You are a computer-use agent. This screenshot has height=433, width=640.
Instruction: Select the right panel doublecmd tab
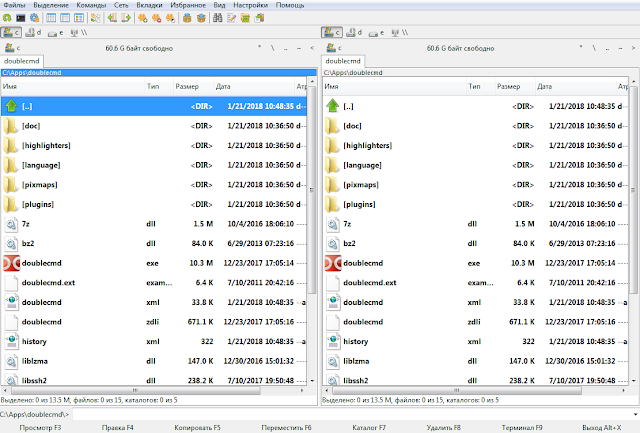coord(343,61)
